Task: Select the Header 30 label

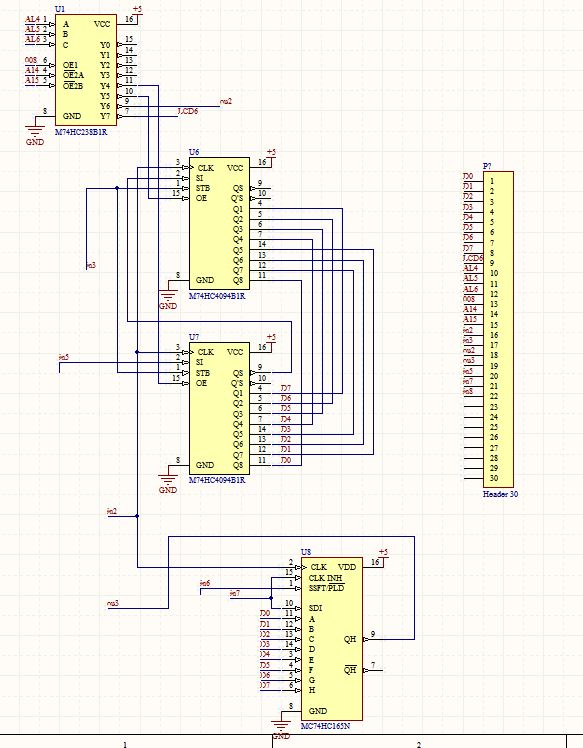Action: (x=500, y=494)
